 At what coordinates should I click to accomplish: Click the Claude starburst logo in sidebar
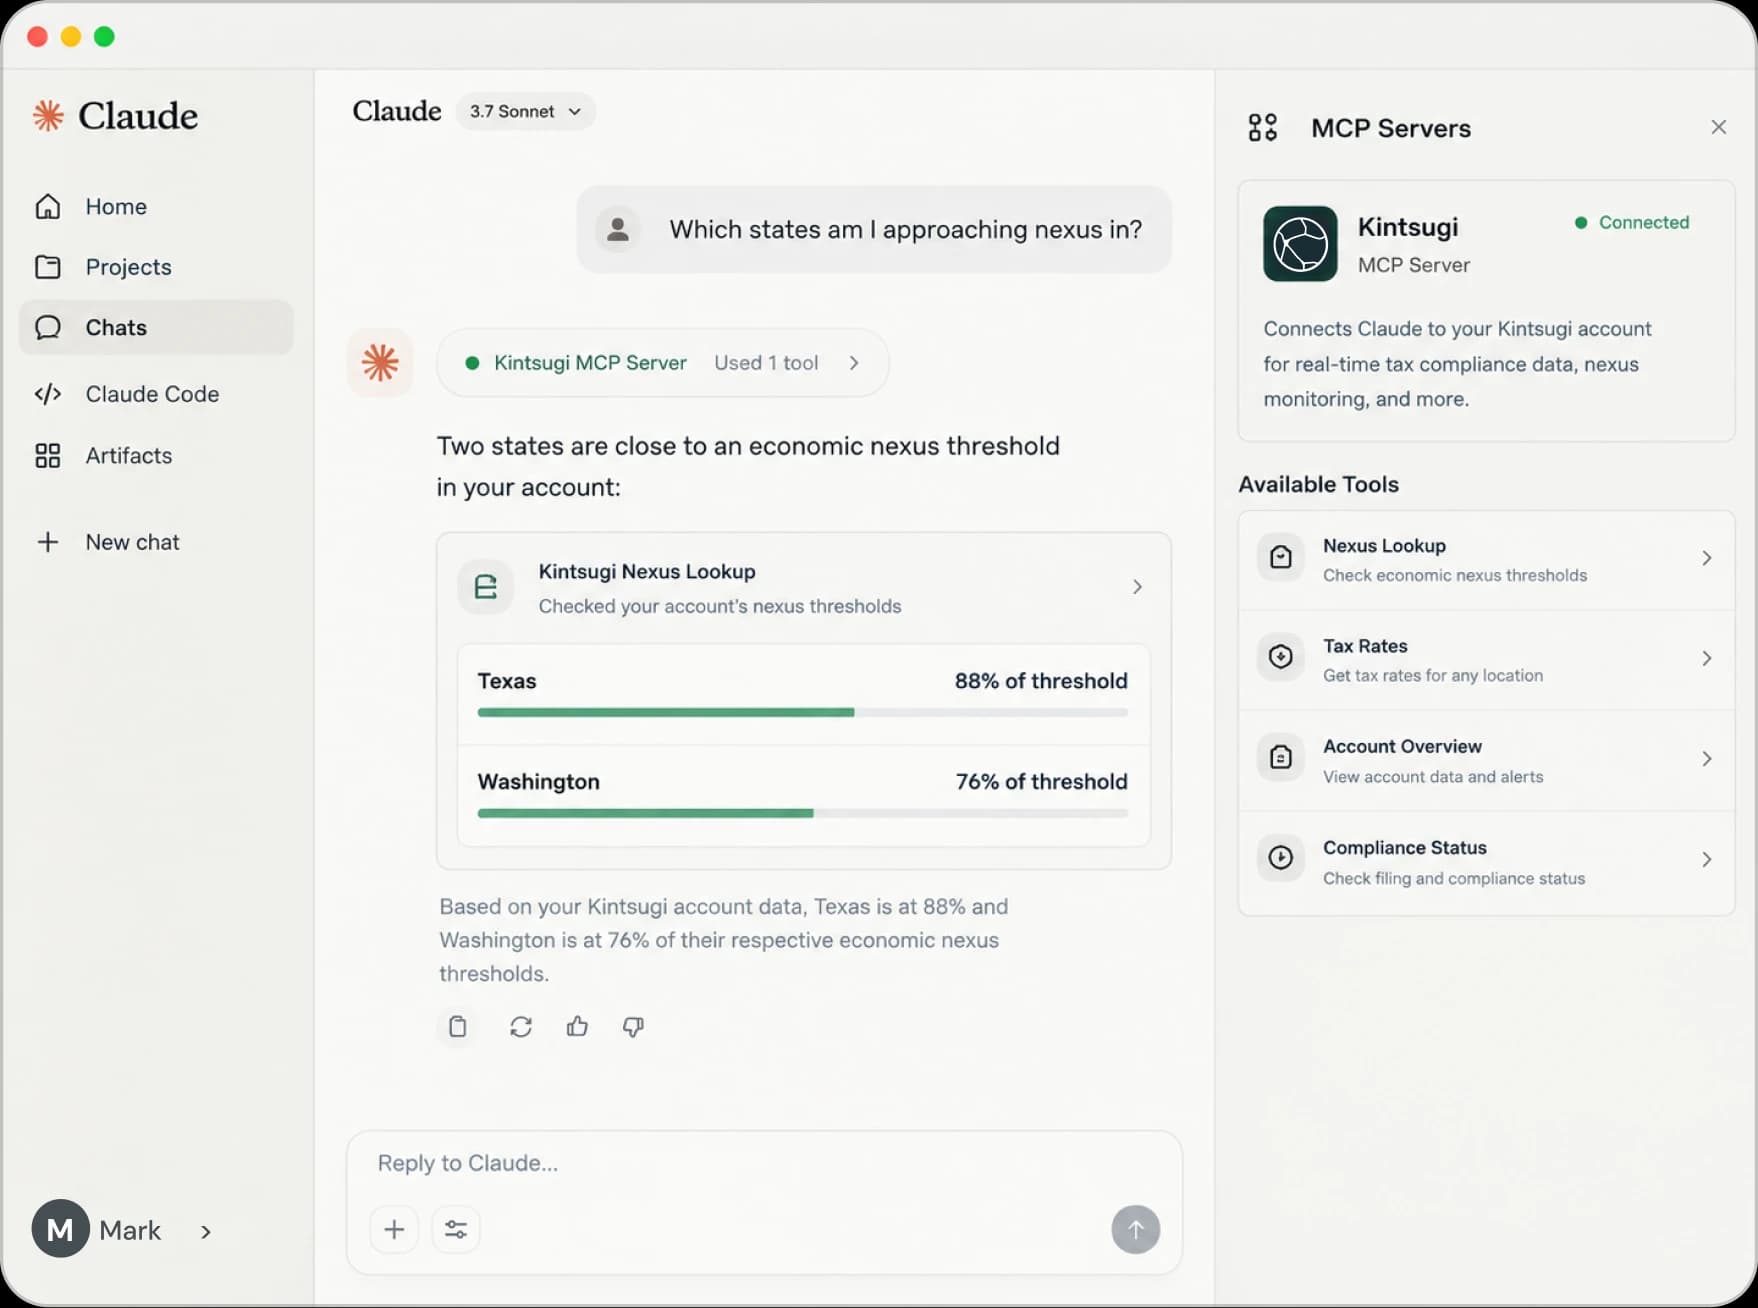coord(48,116)
